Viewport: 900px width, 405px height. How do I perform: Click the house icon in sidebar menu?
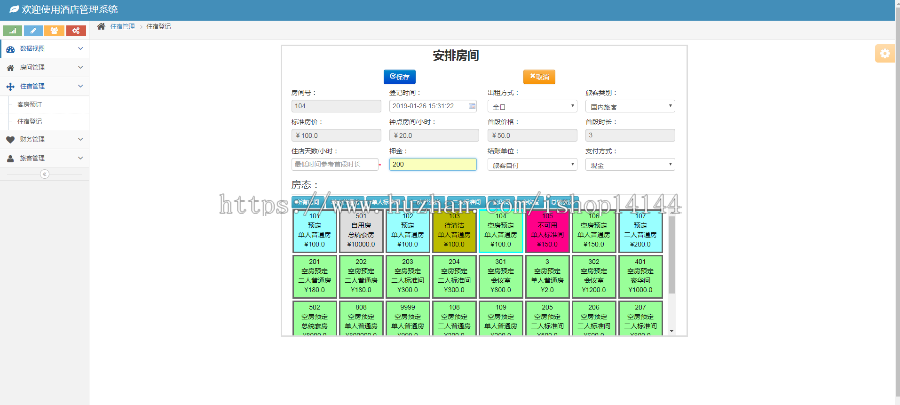click(10, 68)
